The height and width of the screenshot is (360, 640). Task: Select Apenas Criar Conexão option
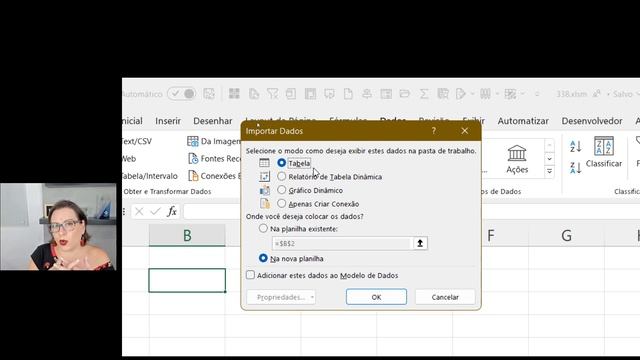pyautogui.click(x=281, y=203)
